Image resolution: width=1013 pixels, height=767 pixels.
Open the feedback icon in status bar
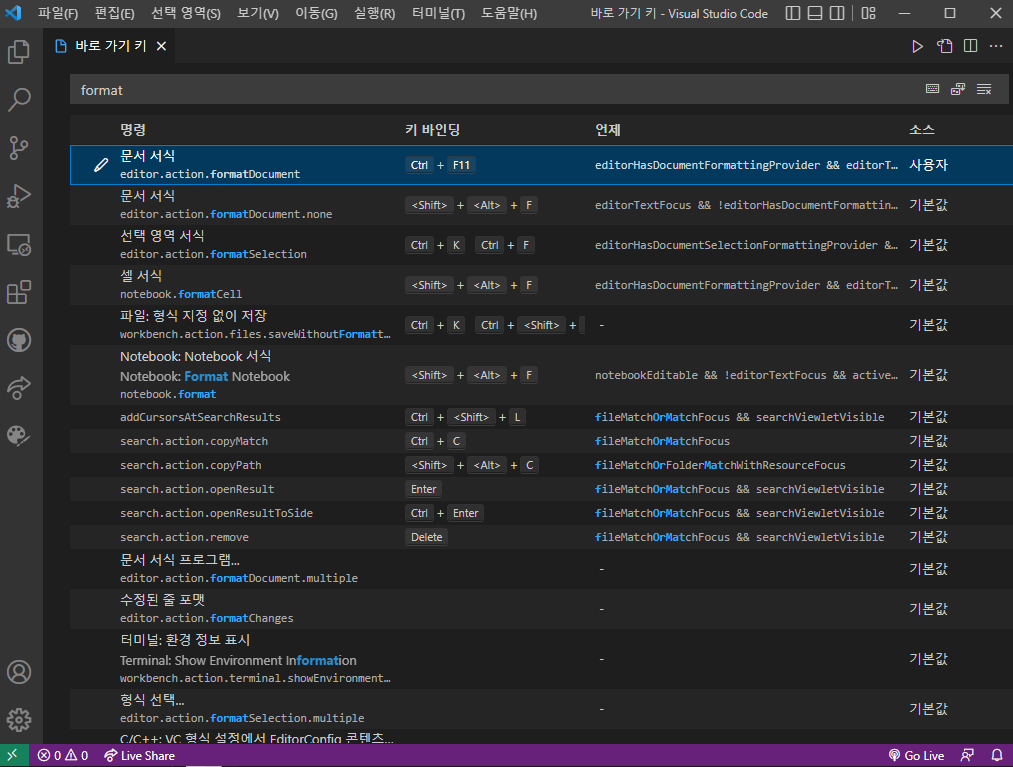(967, 755)
